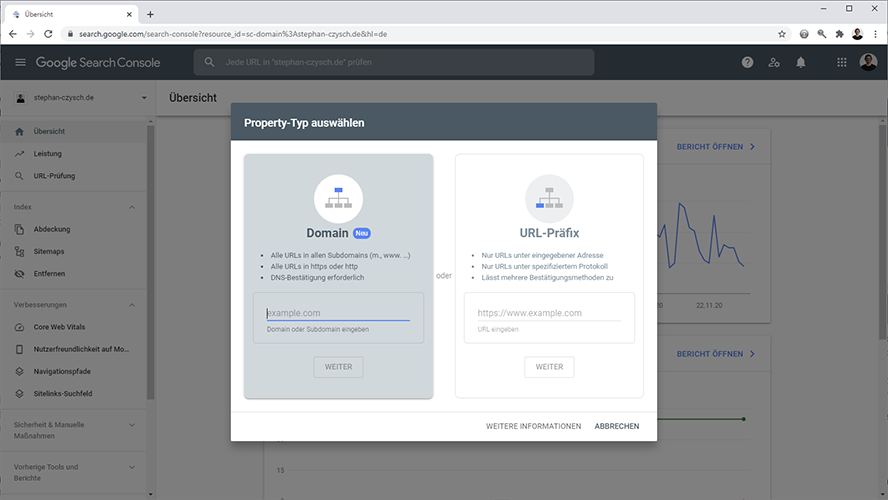Expand Sicherheit & Manuelle Maßnahmen section
The width and height of the screenshot is (888, 500).
(132, 425)
